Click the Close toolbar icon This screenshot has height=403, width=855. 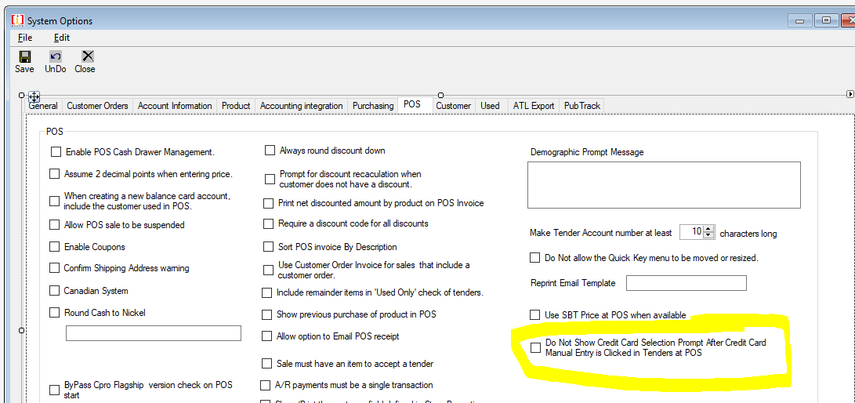pyautogui.click(x=87, y=57)
